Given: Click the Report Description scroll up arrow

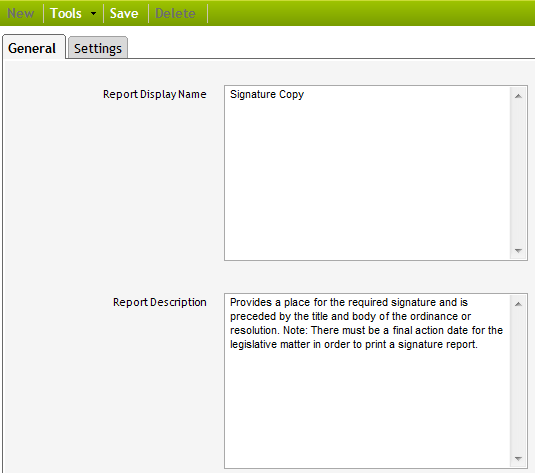Looking at the screenshot, I should [518, 304].
